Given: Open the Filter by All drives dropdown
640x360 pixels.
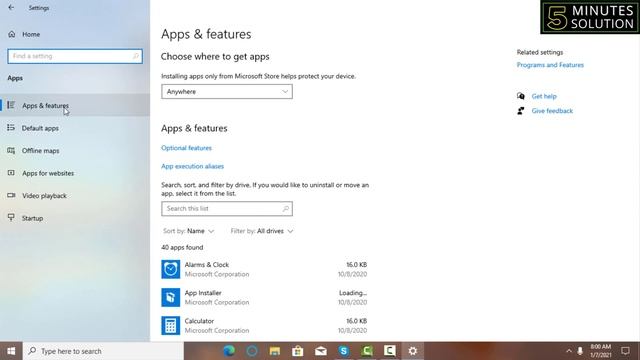Looking at the screenshot, I should point(262,231).
